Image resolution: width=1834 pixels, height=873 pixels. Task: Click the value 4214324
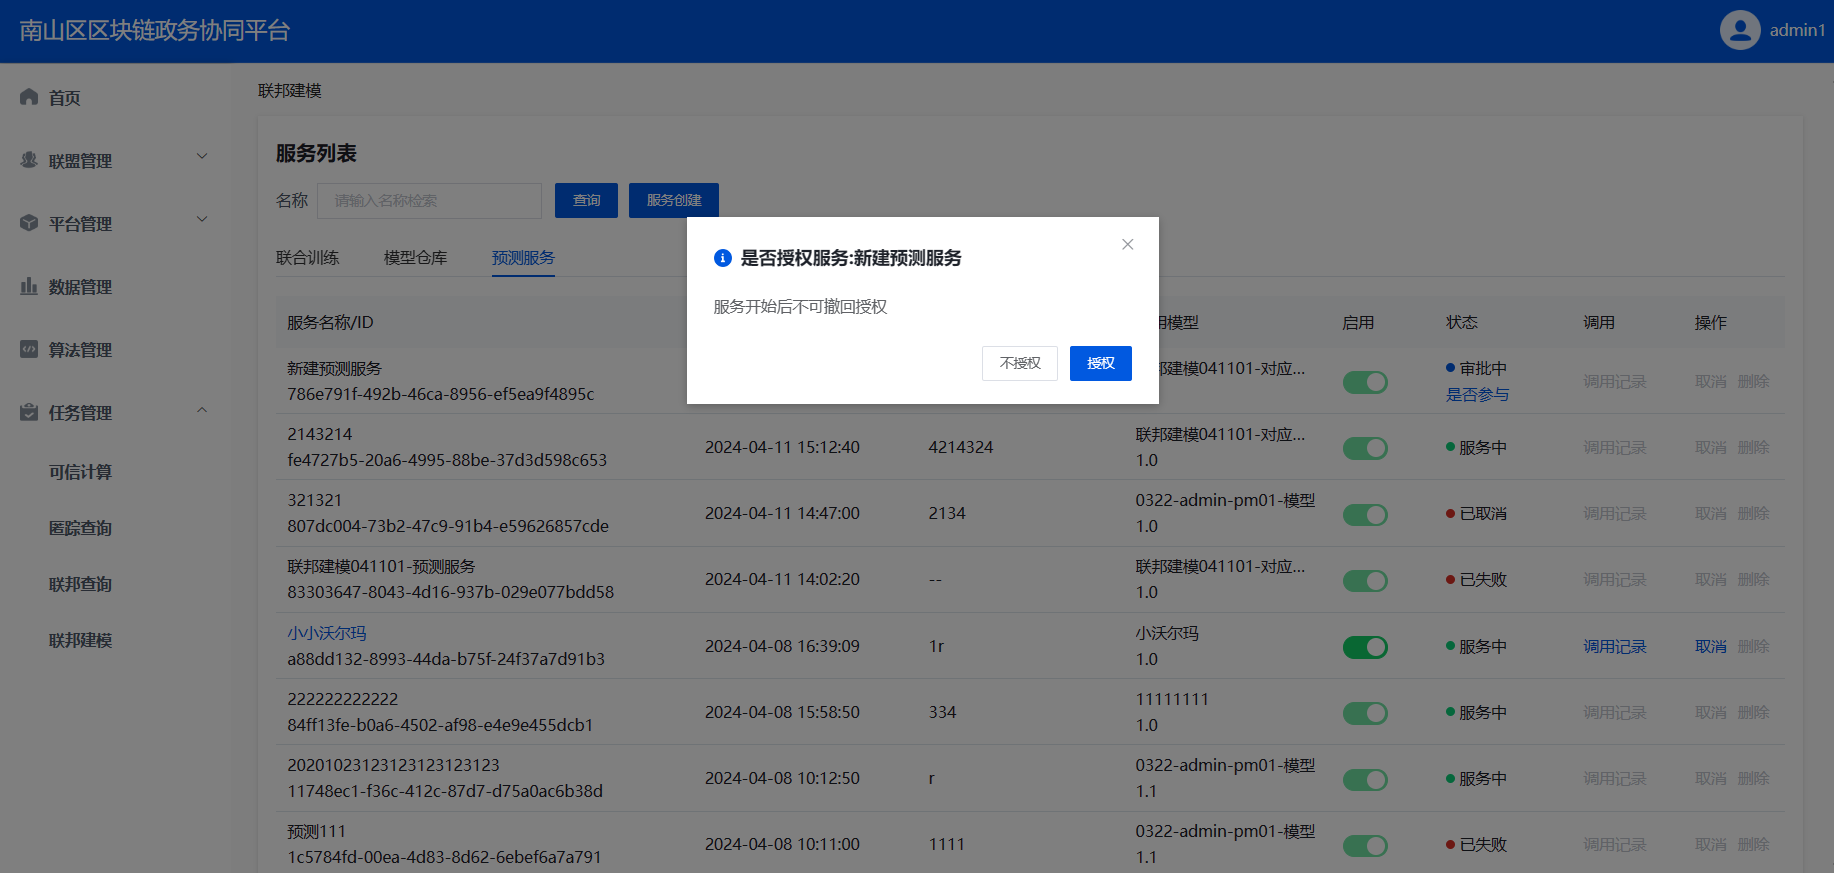tap(960, 448)
